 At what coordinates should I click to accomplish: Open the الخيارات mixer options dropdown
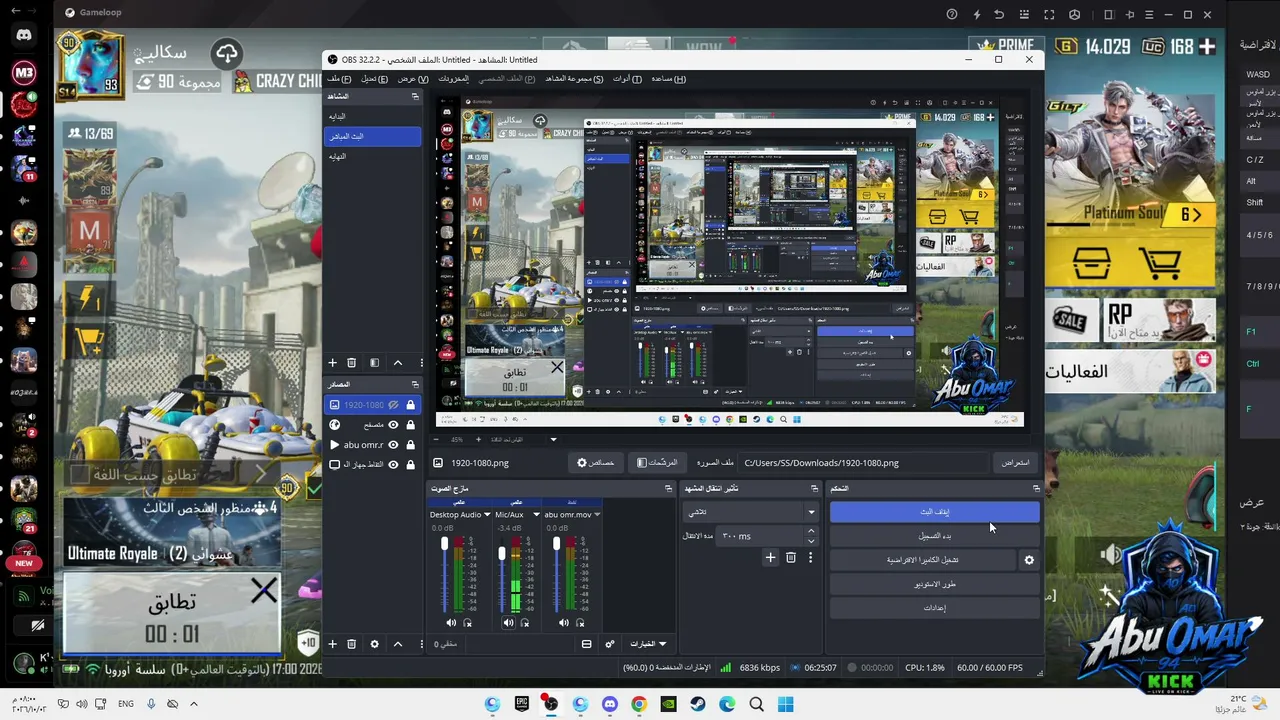[x=647, y=644]
